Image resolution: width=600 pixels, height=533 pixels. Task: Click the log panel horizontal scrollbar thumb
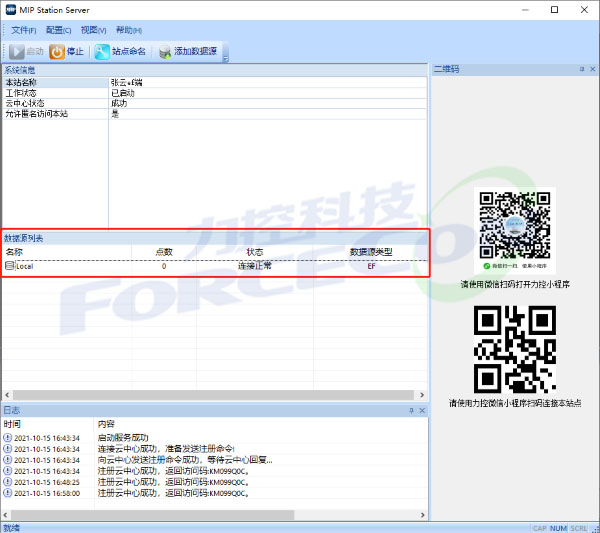(152, 515)
